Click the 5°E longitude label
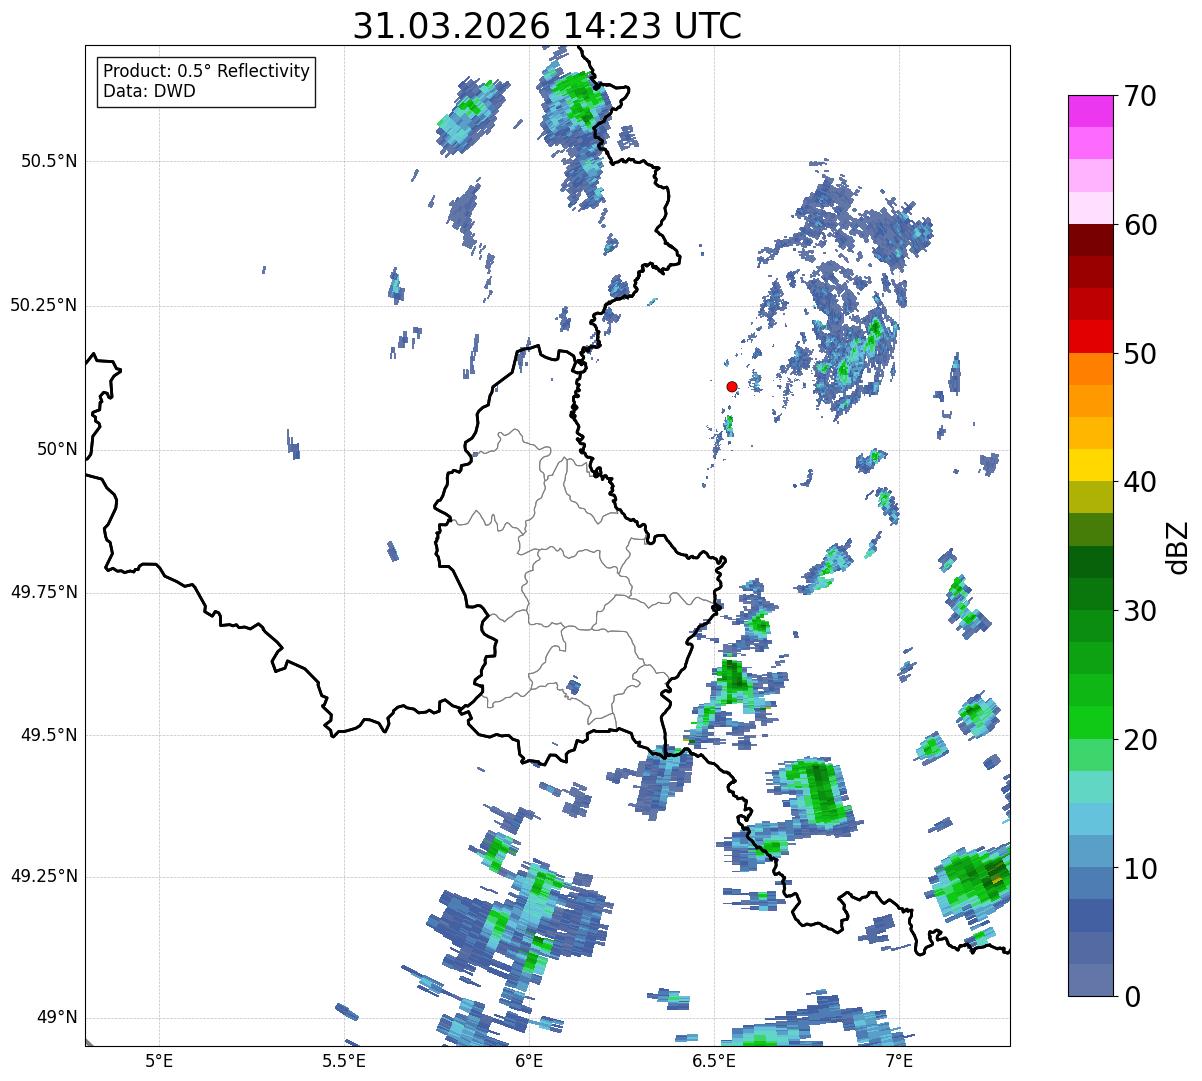Image resolution: width=1202 pixels, height=1081 pixels. click(x=159, y=1060)
